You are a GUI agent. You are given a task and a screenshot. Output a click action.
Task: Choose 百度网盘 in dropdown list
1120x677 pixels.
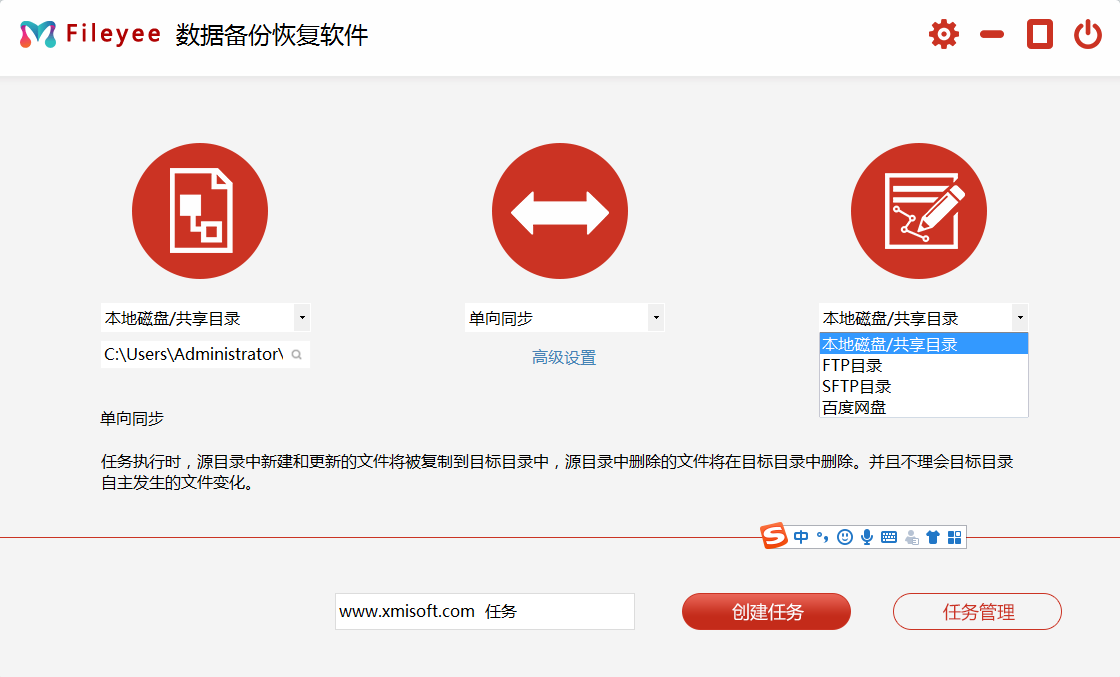point(854,407)
